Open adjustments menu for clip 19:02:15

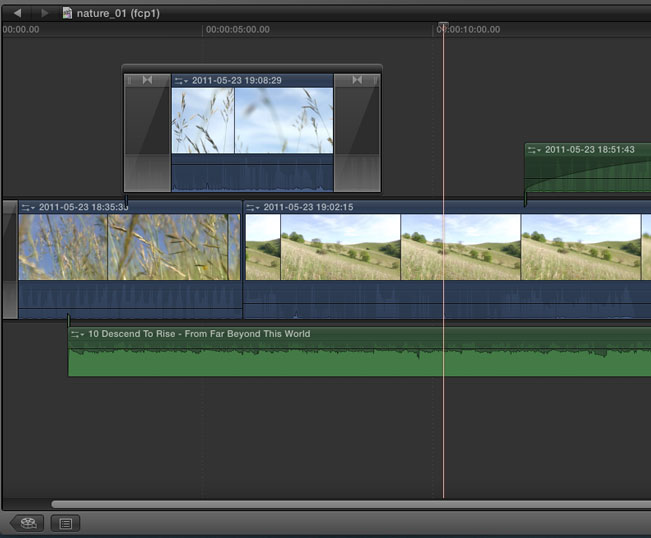pyautogui.click(x=253, y=208)
